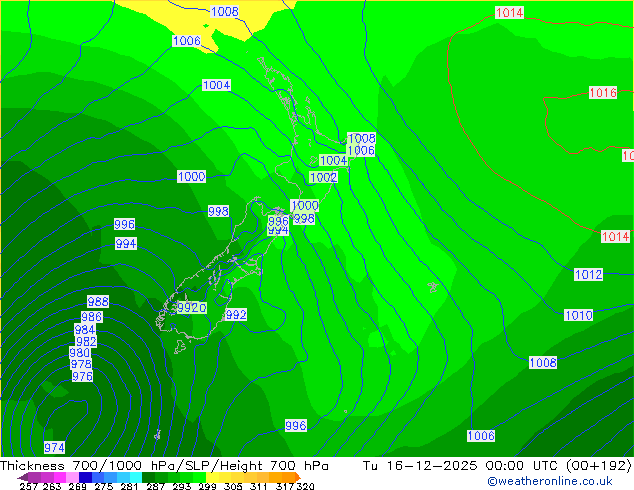Click the Chatham Islands outline
The width and height of the screenshot is (634, 490).
433,287
